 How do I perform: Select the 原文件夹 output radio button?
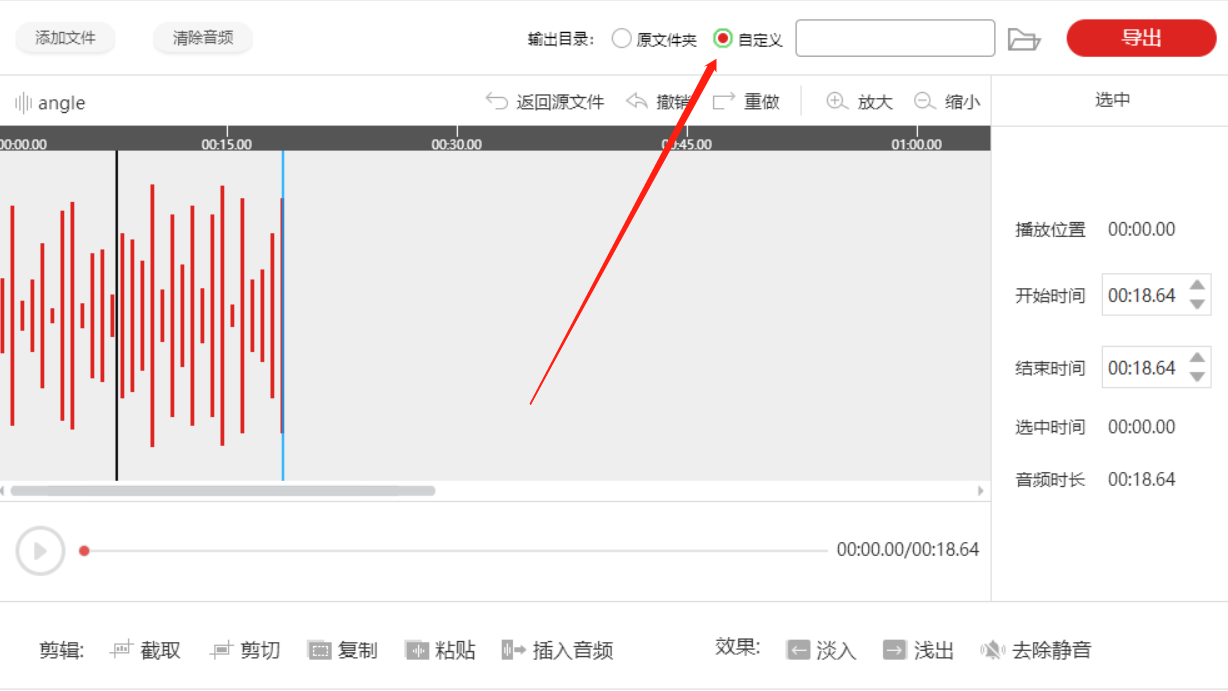[622, 39]
